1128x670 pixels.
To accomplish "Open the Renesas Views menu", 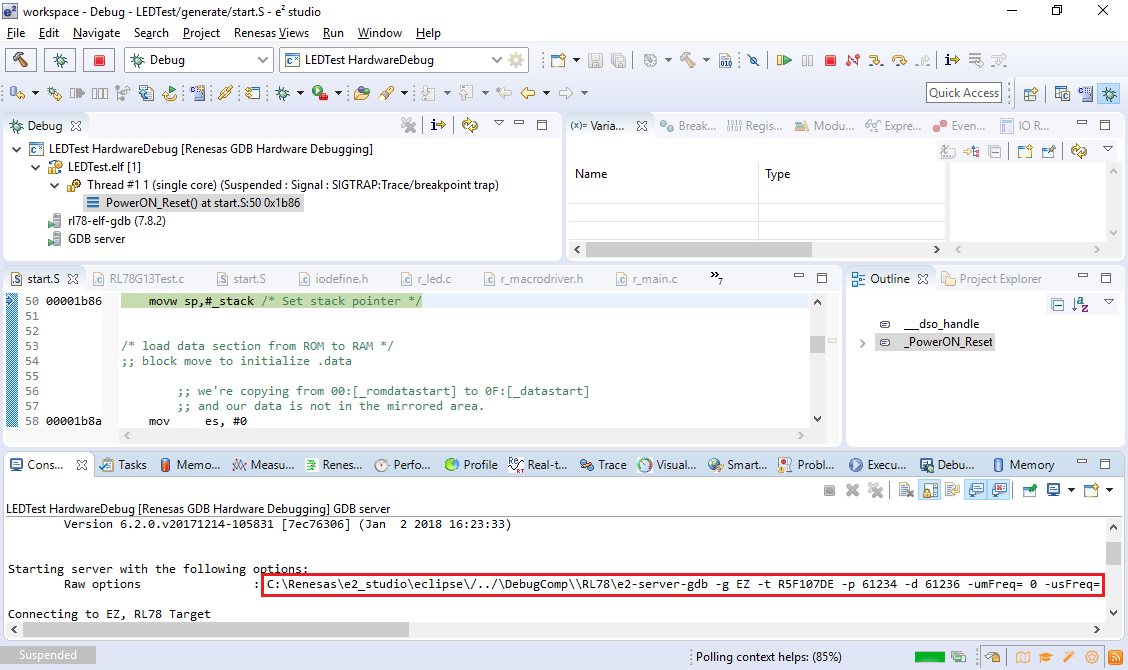I will tap(271, 33).
